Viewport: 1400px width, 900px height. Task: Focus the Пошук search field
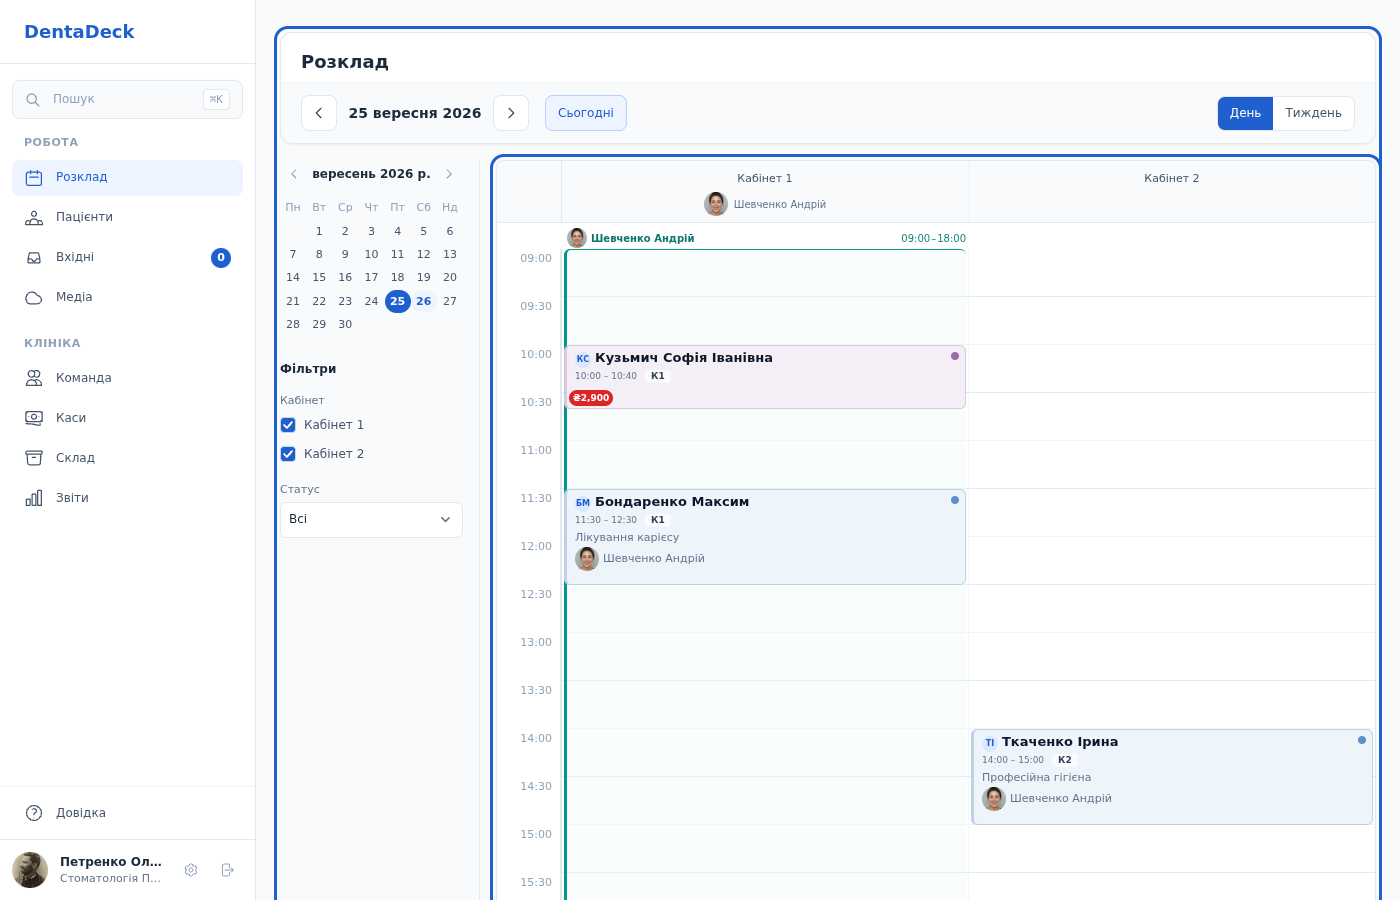click(x=127, y=100)
